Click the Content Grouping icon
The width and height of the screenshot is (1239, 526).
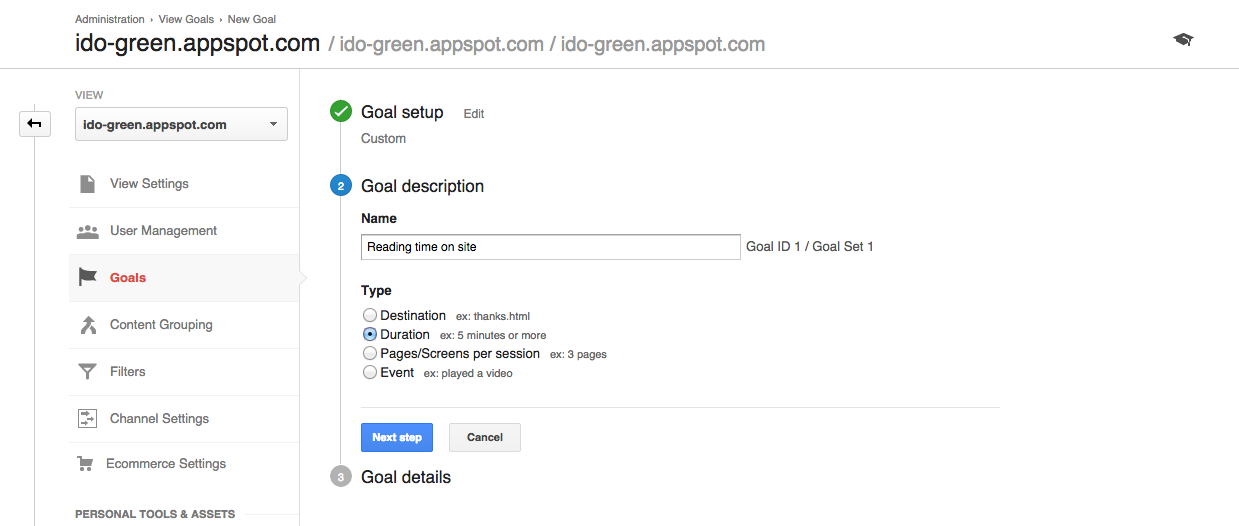pyautogui.click(x=88, y=325)
